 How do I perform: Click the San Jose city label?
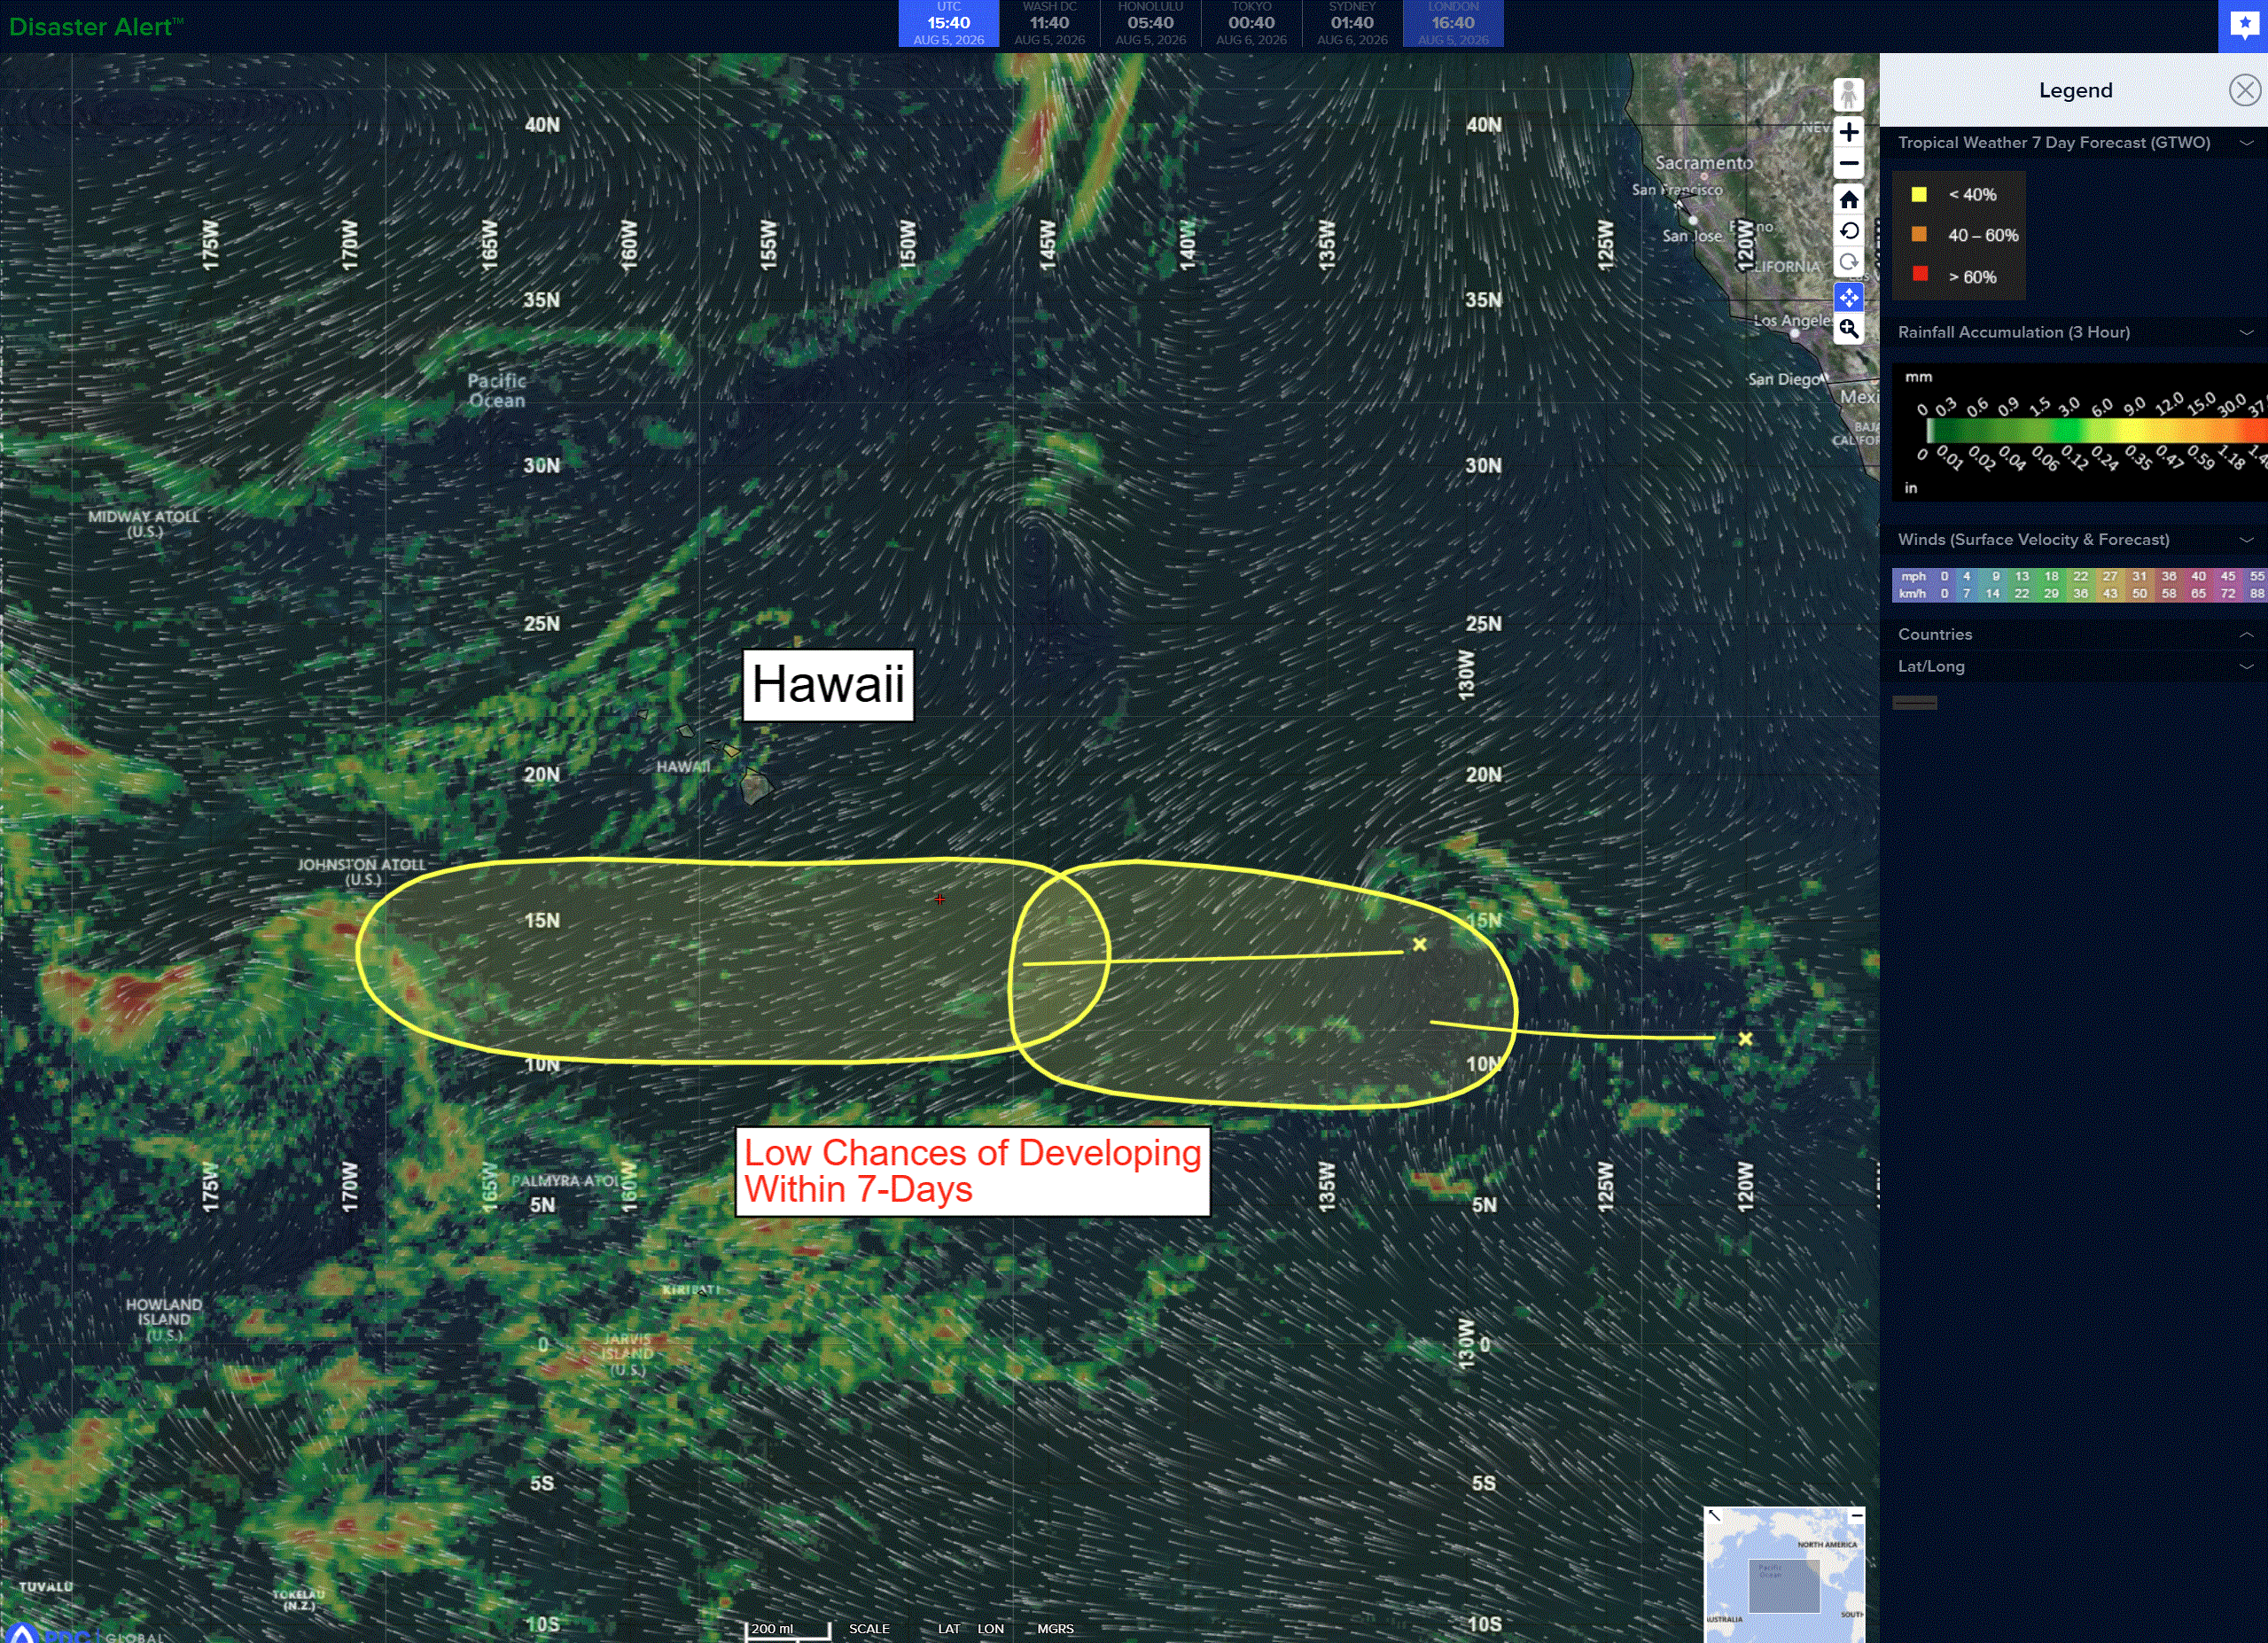coord(1692,236)
